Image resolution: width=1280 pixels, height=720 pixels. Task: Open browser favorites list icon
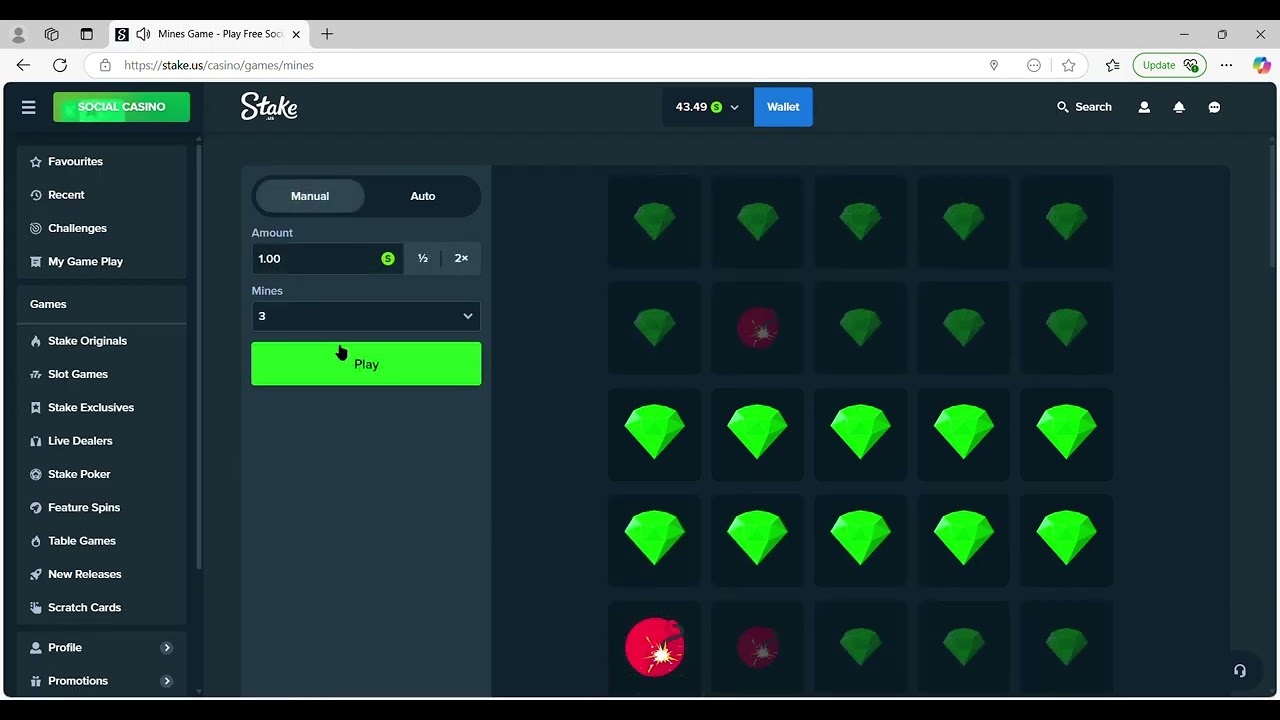click(x=1113, y=65)
